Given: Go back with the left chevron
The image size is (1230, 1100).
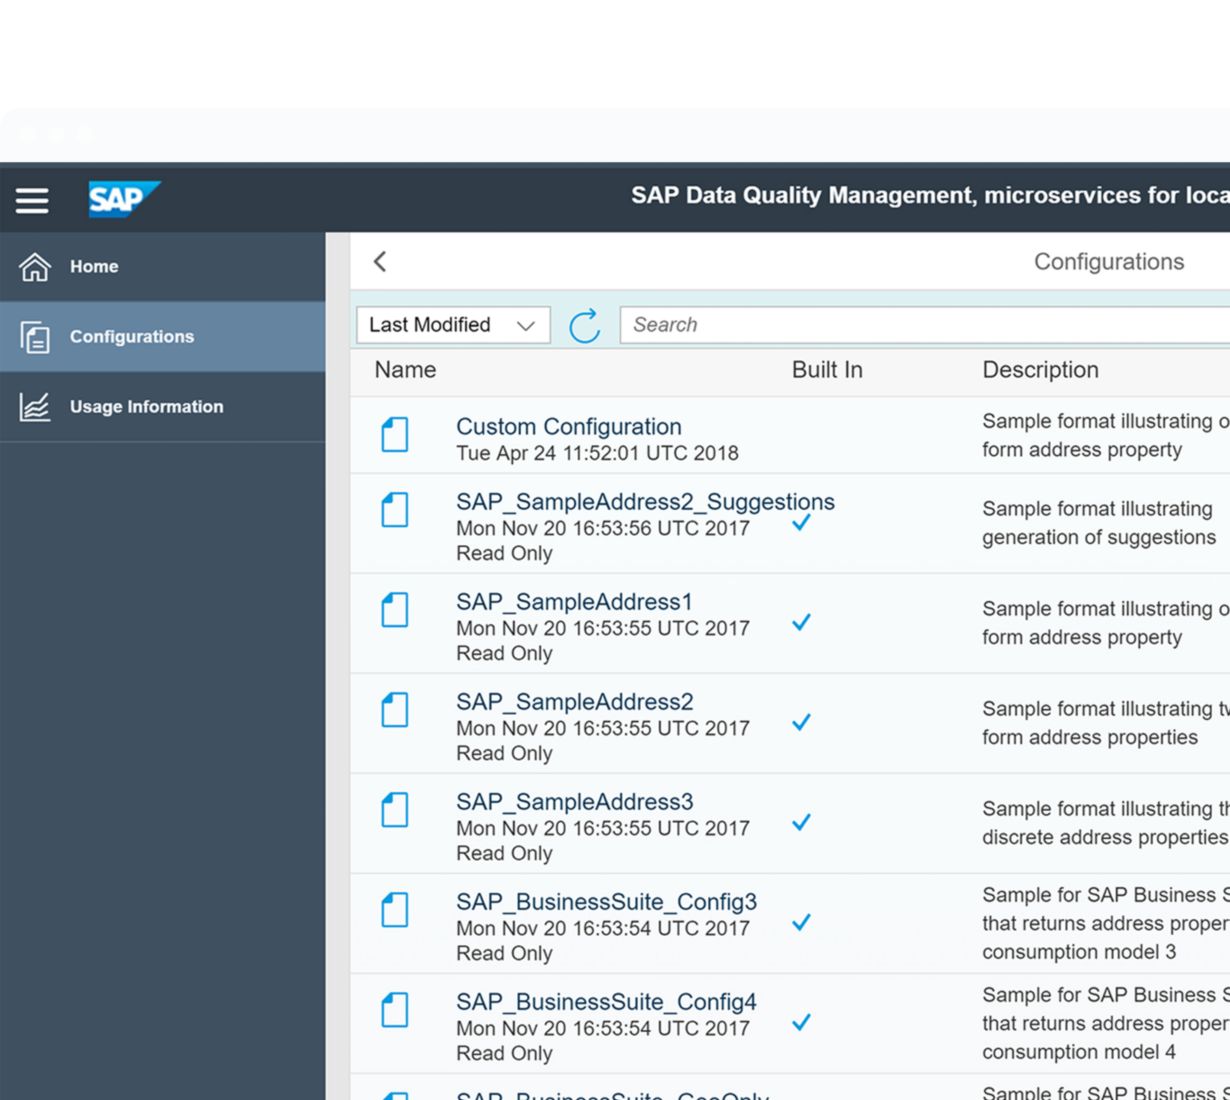Looking at the screenshot, I should (380, 262).
